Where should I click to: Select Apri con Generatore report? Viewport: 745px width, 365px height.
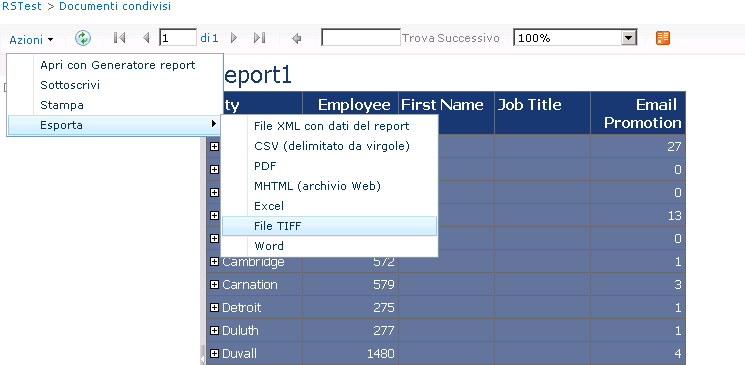[118, 65]
